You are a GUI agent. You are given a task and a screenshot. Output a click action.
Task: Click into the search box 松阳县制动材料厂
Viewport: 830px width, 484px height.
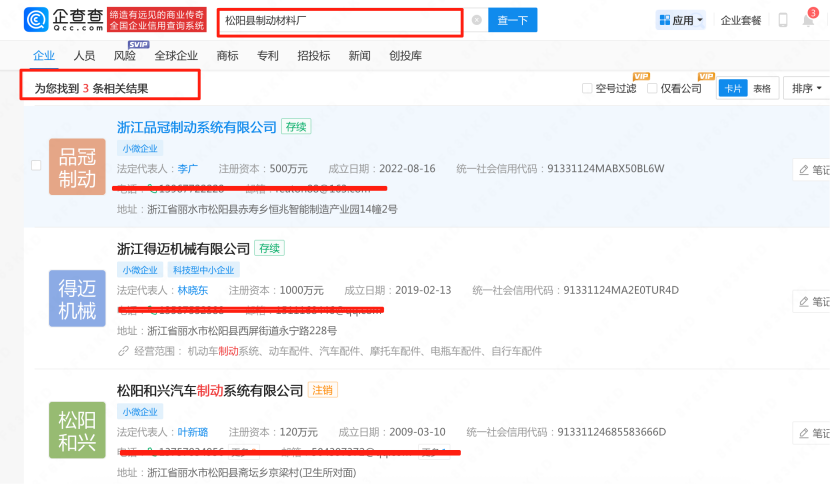coord(340,21)
